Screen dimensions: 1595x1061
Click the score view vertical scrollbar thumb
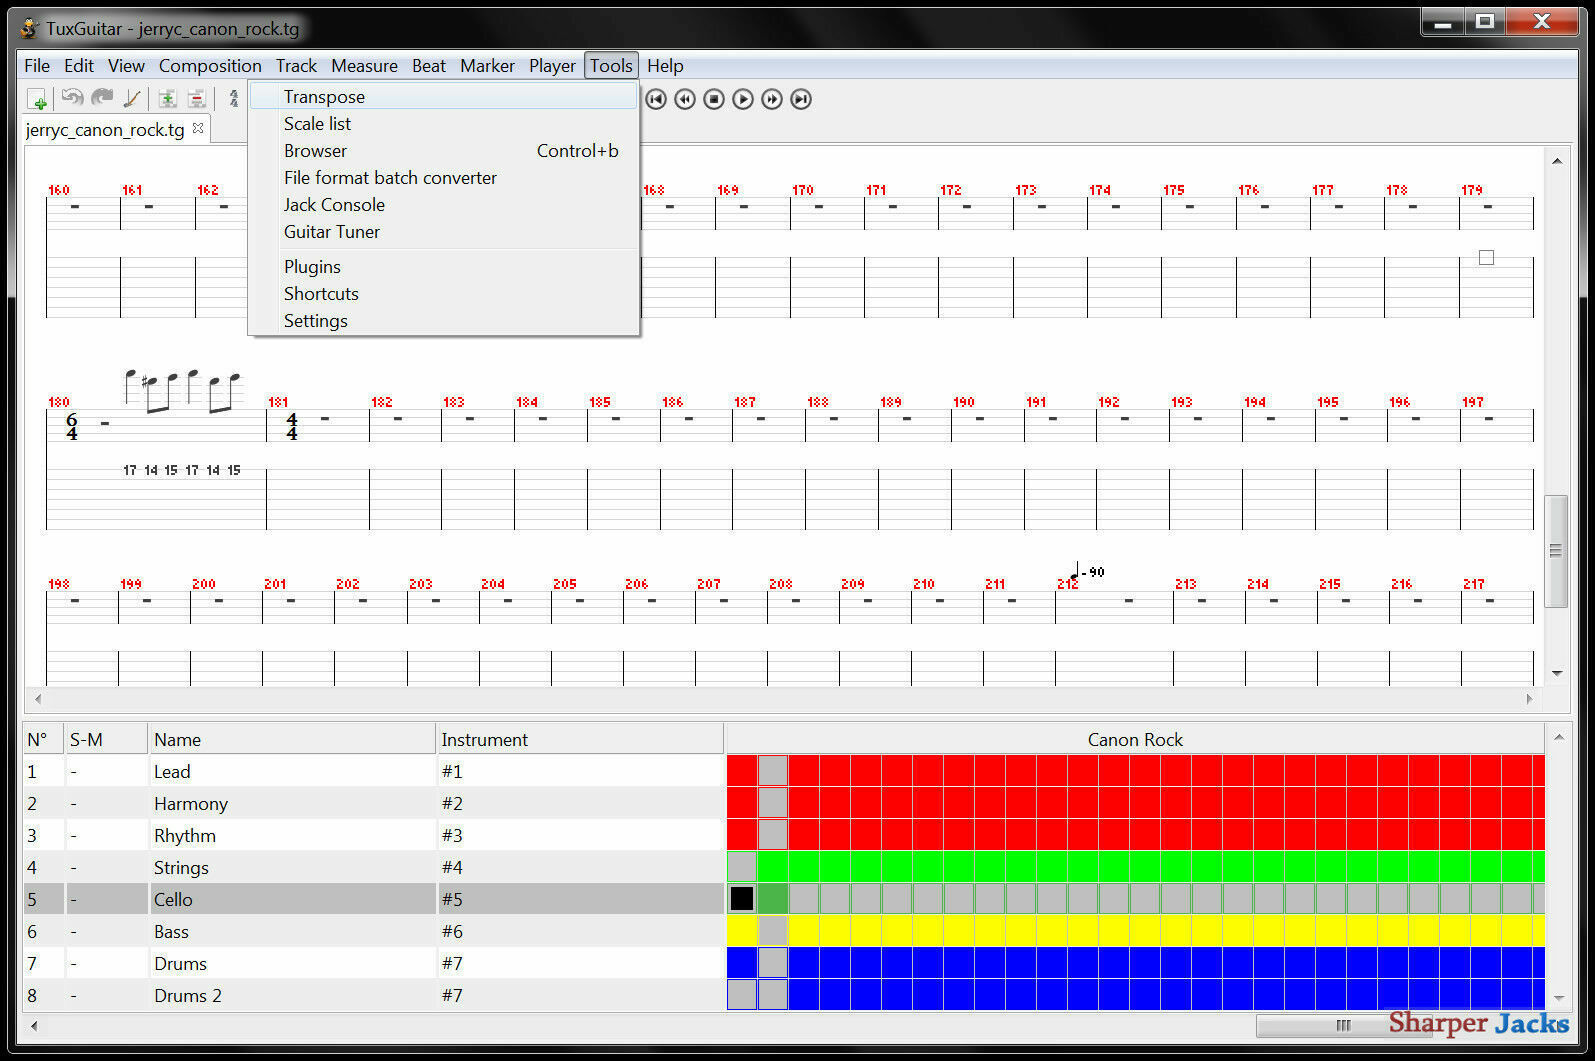point(1556,550)
